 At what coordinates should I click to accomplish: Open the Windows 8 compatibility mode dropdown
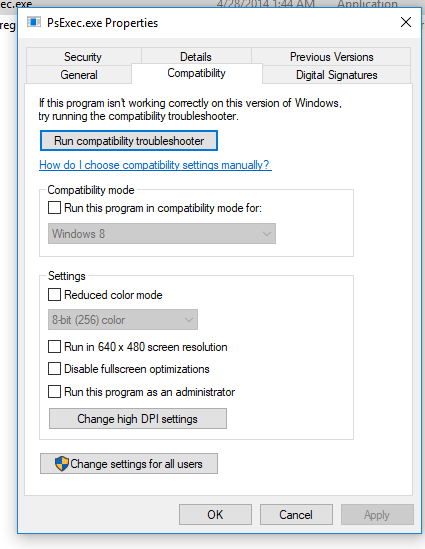(x=162, y=234)
